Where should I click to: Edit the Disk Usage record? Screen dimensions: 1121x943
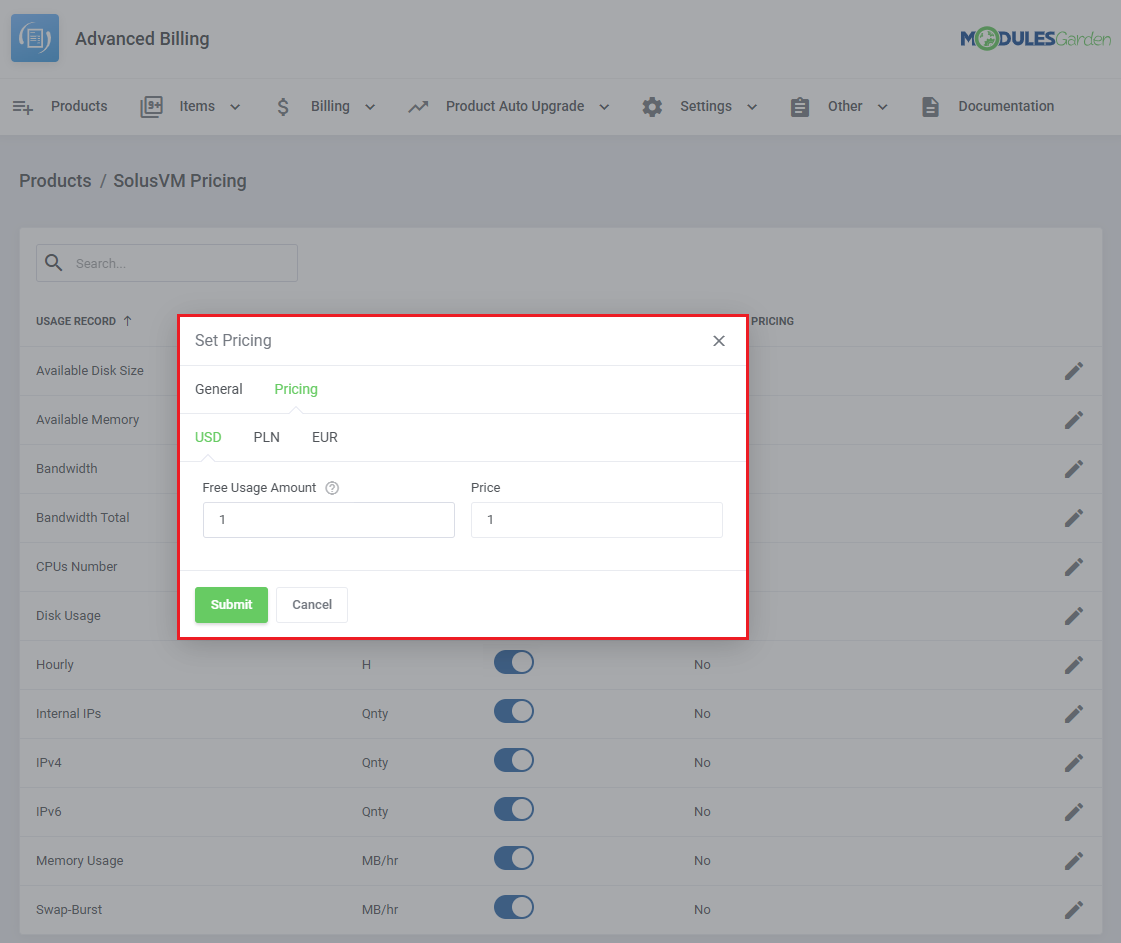point(1074,616)
